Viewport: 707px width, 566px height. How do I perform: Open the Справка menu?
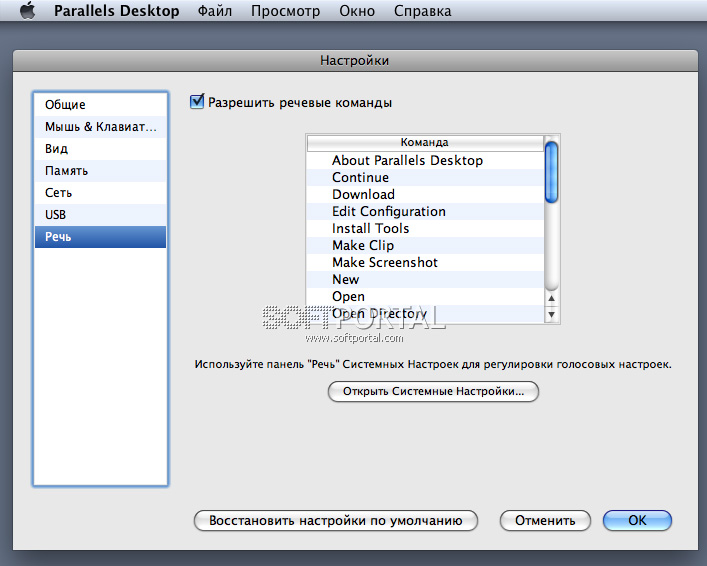(x=422, y=11)
